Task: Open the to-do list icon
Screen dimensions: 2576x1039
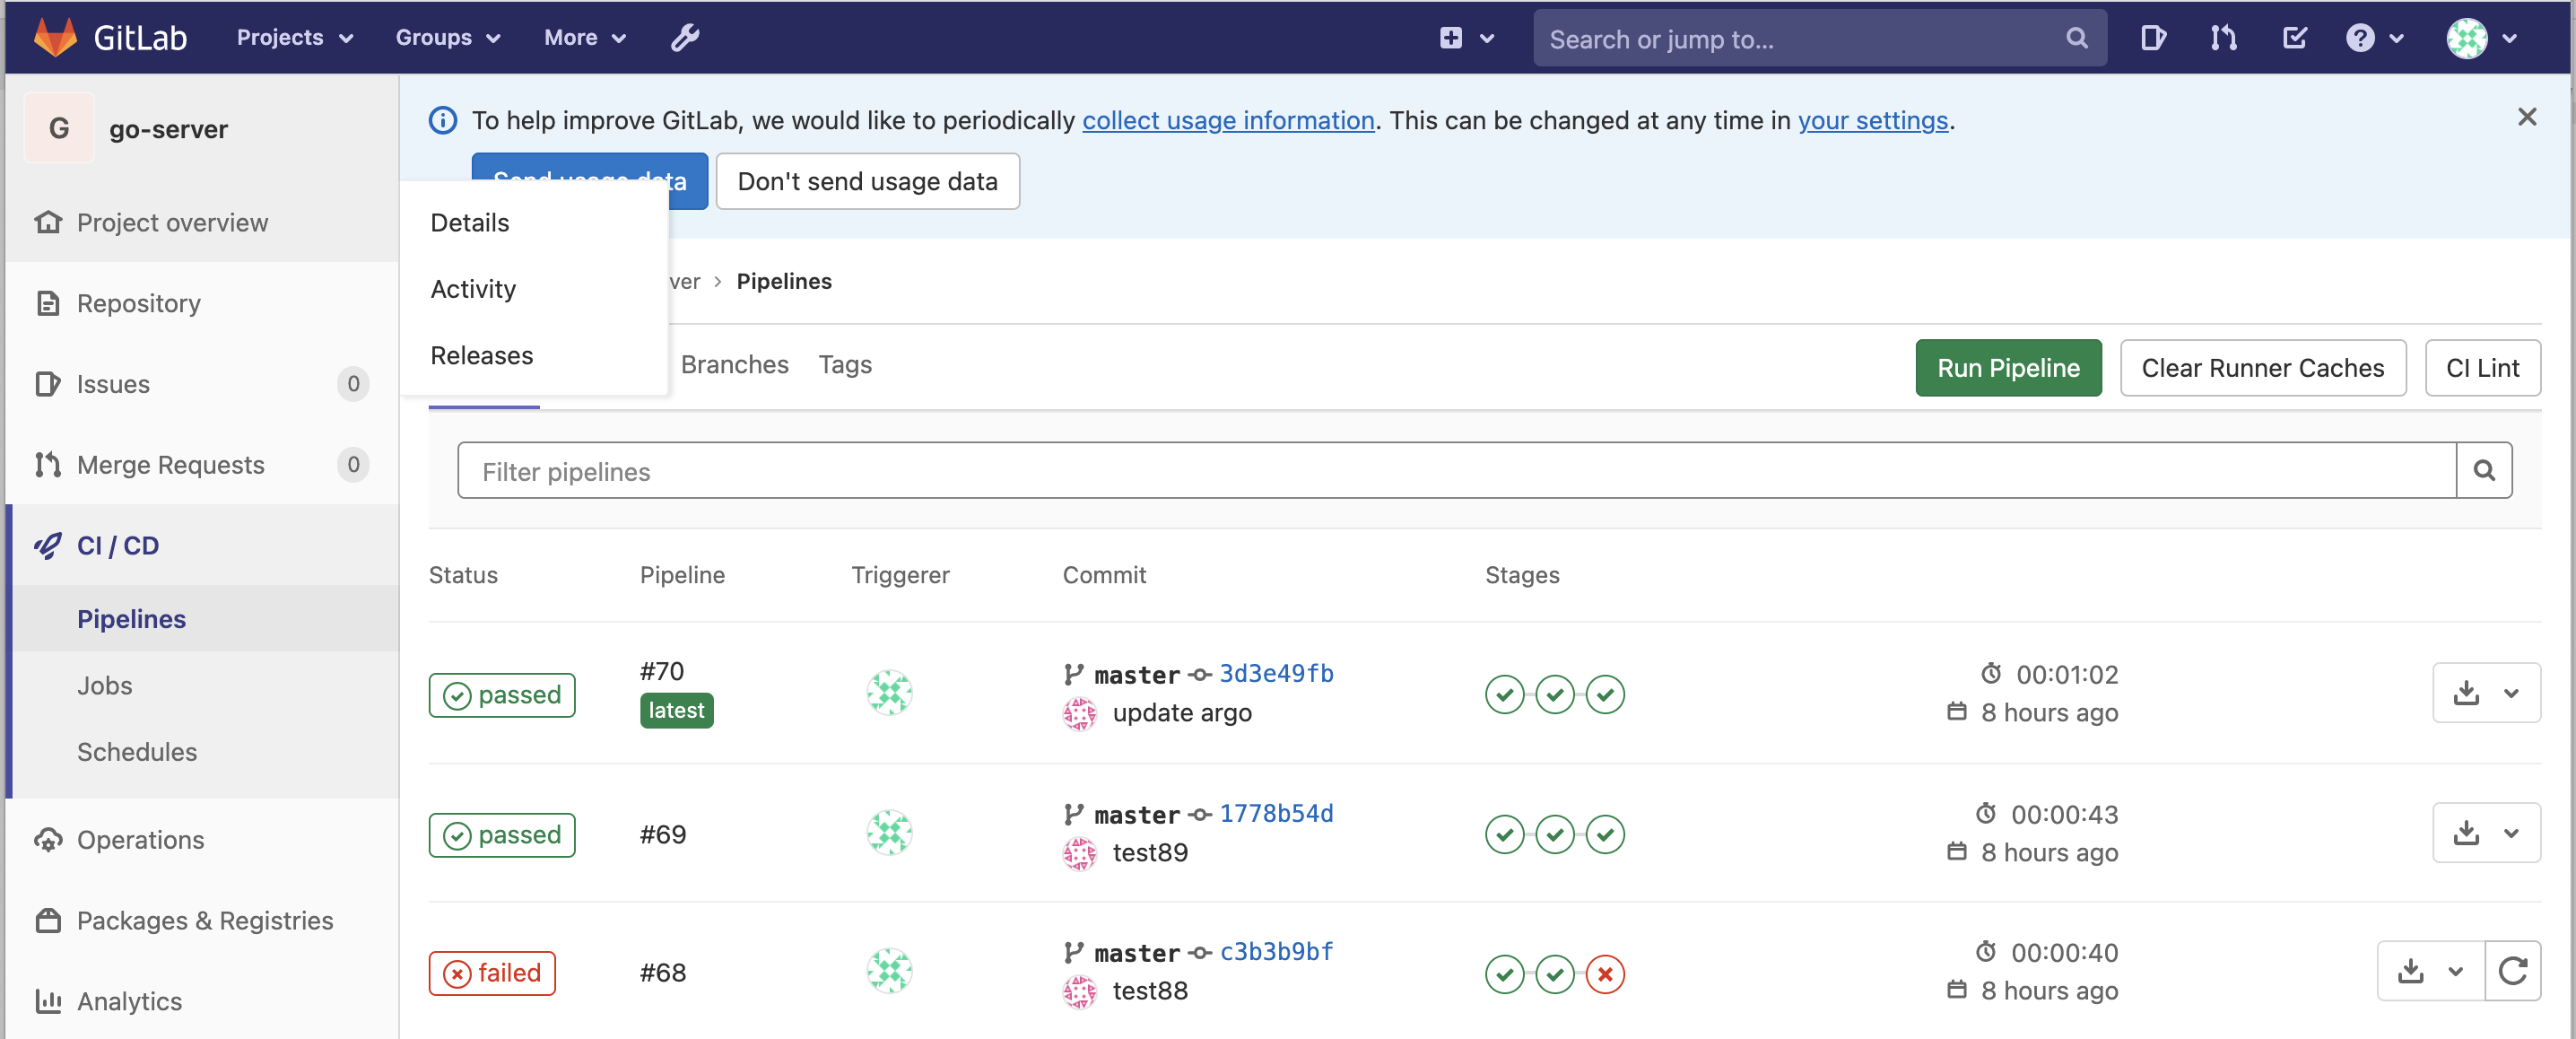Action: pos(2294,38)
